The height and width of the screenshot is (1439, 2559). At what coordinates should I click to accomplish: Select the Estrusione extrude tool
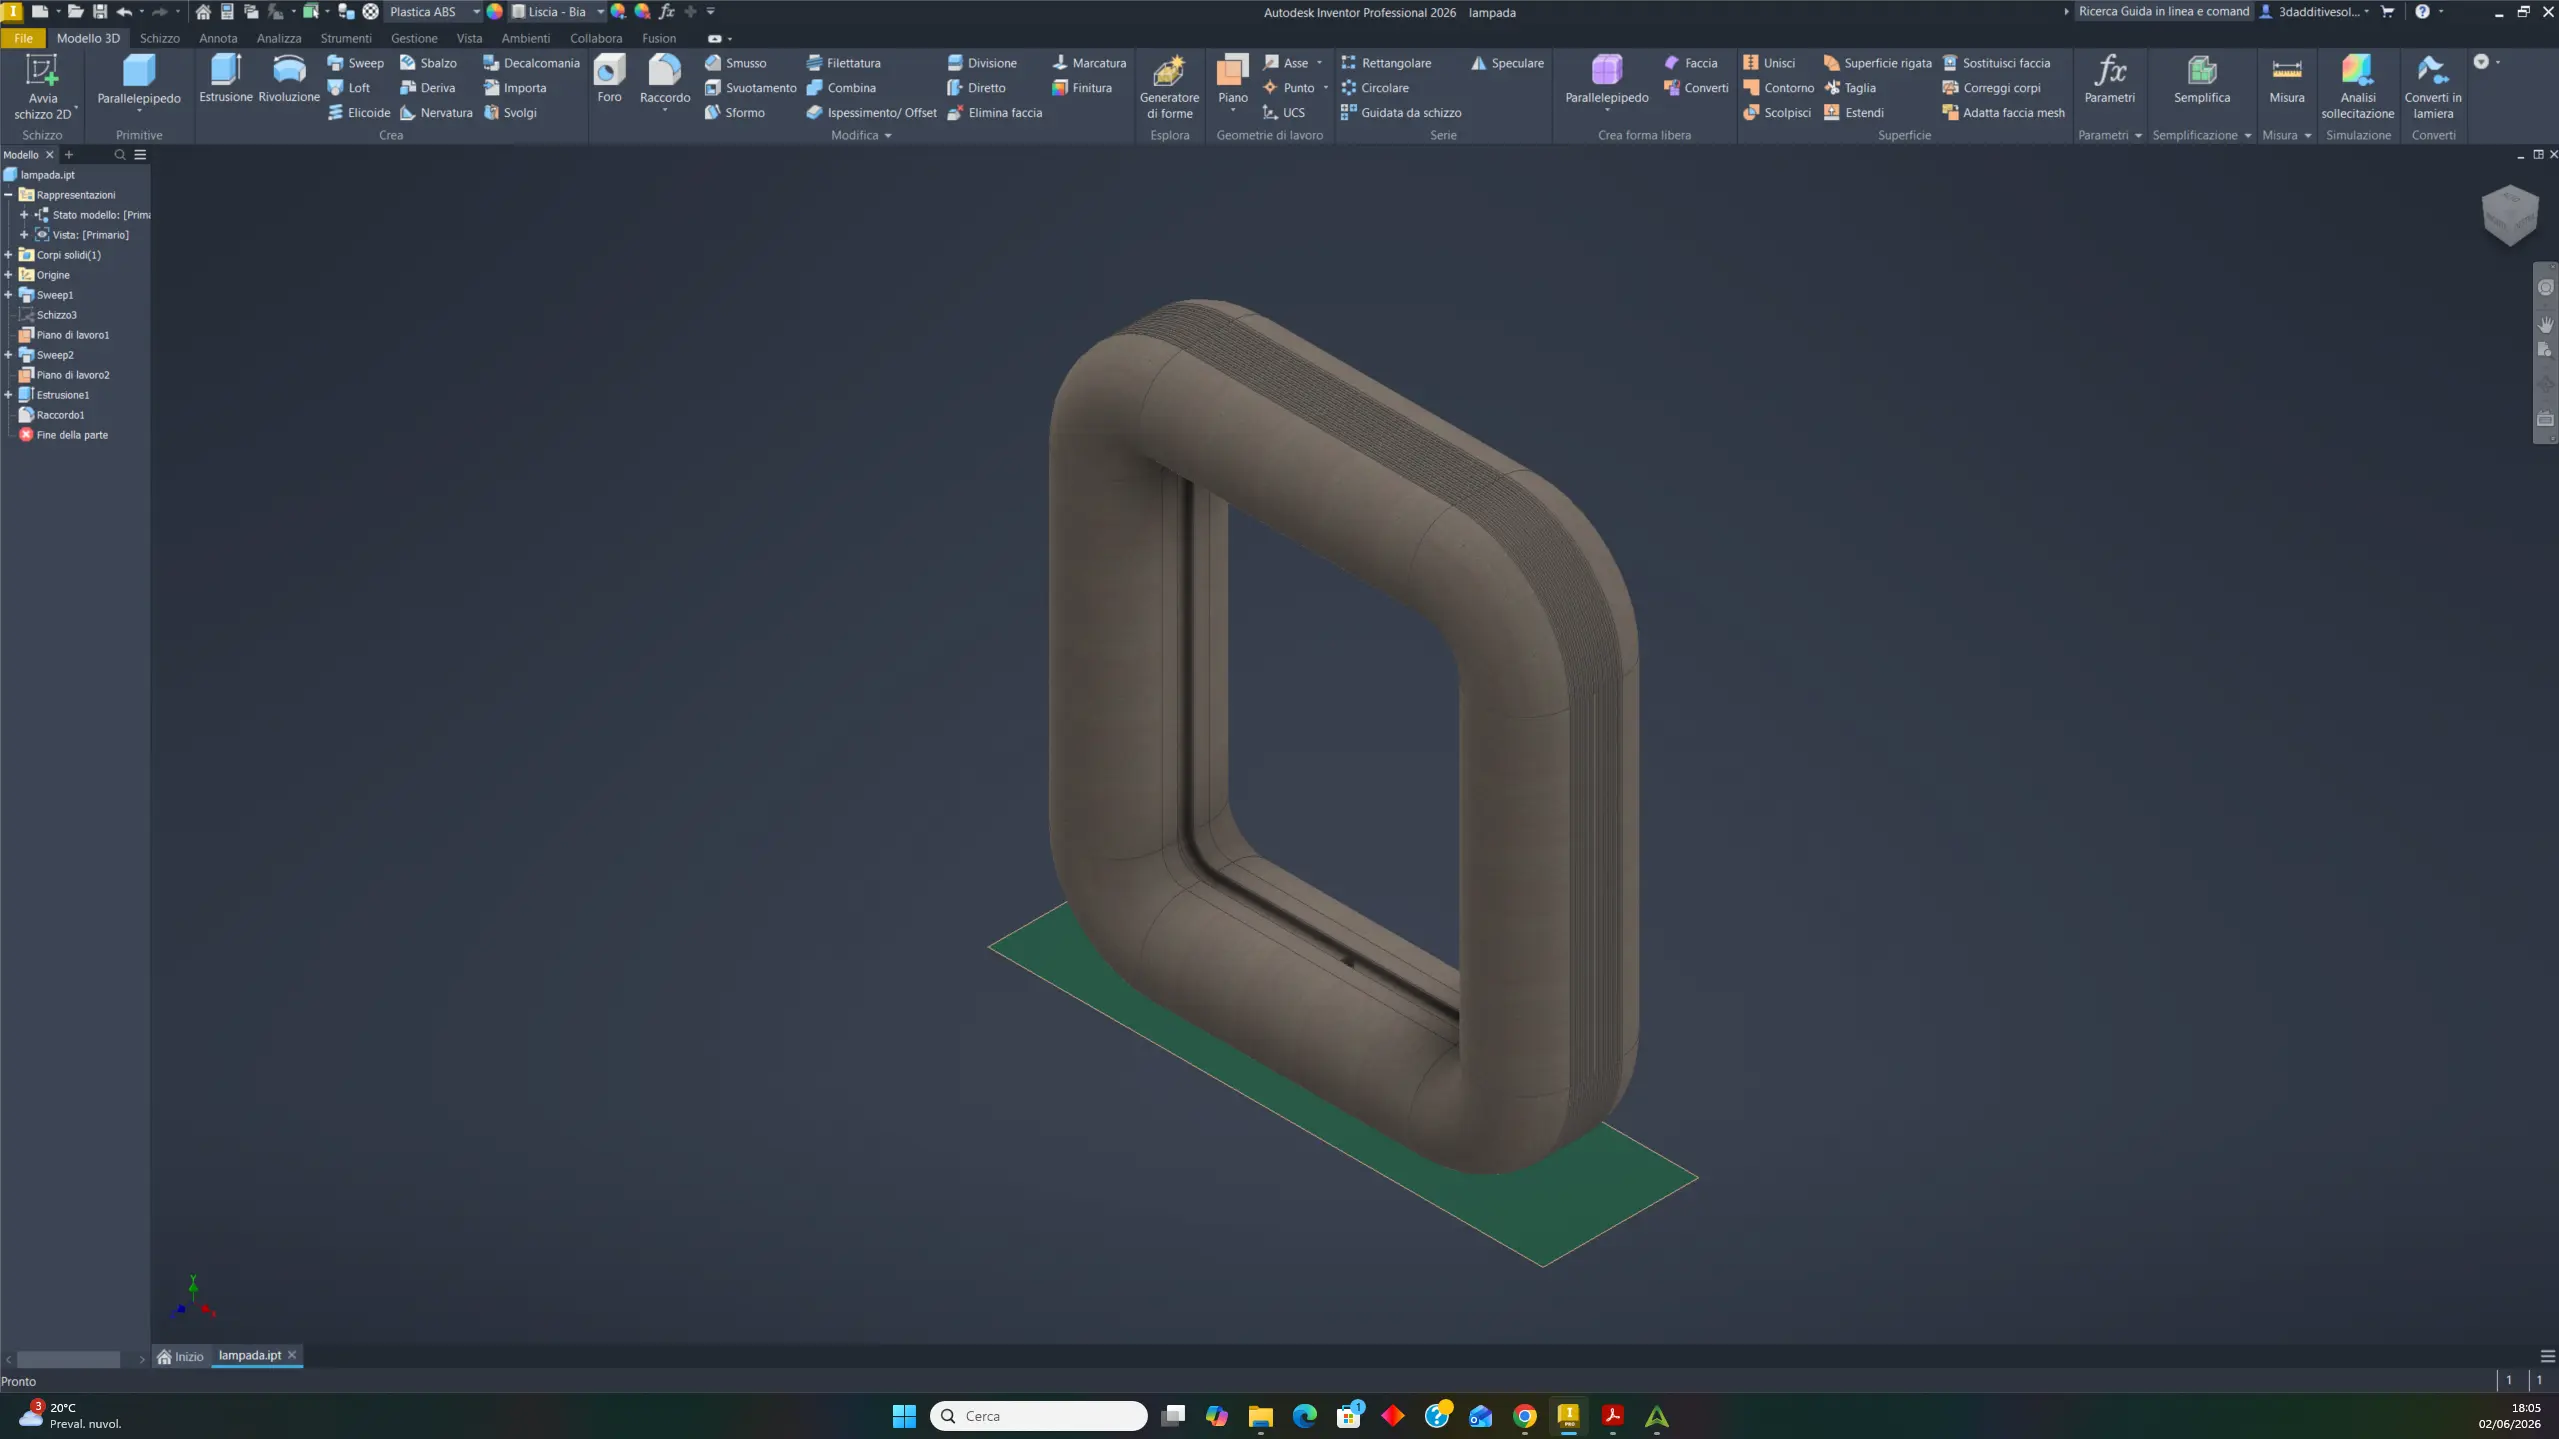[225, 78]
